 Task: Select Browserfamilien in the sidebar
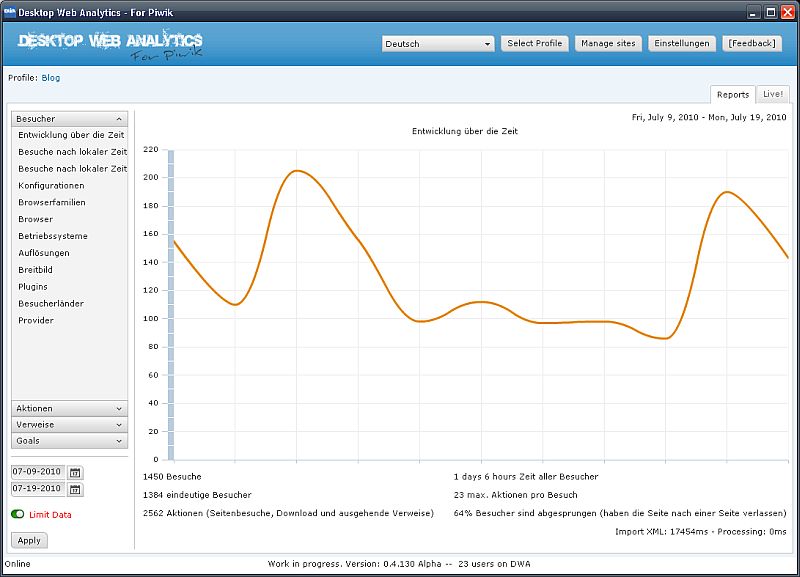click(52, 202)
